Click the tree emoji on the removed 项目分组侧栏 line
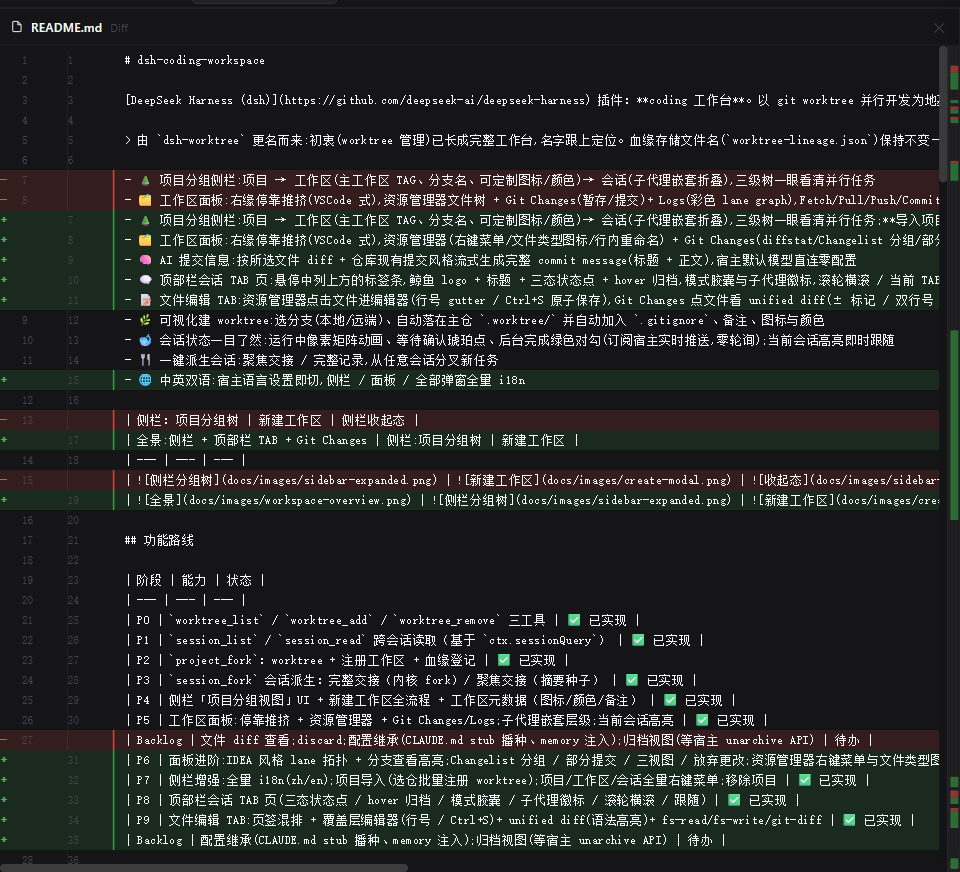Viewport: 960px width, 872px height. (x=145, y=180)
